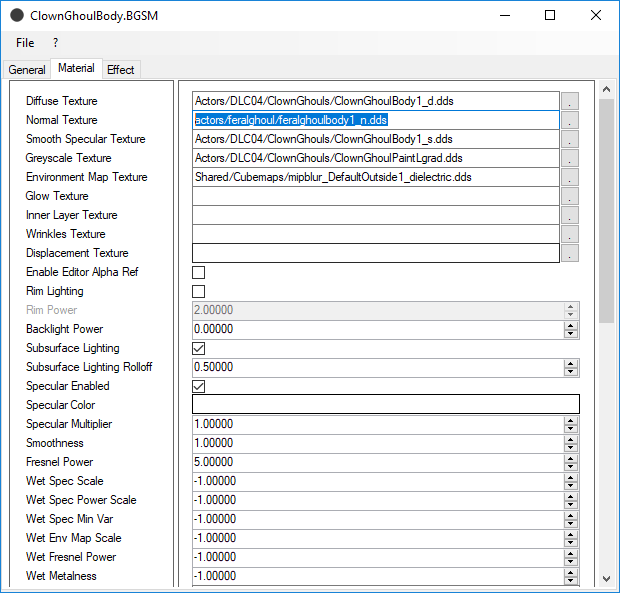Image resolution: width=620 pixels, height=593 pixels.
Task: Browse for the Inner Layer Texture file
Action: tap(570, 215)
